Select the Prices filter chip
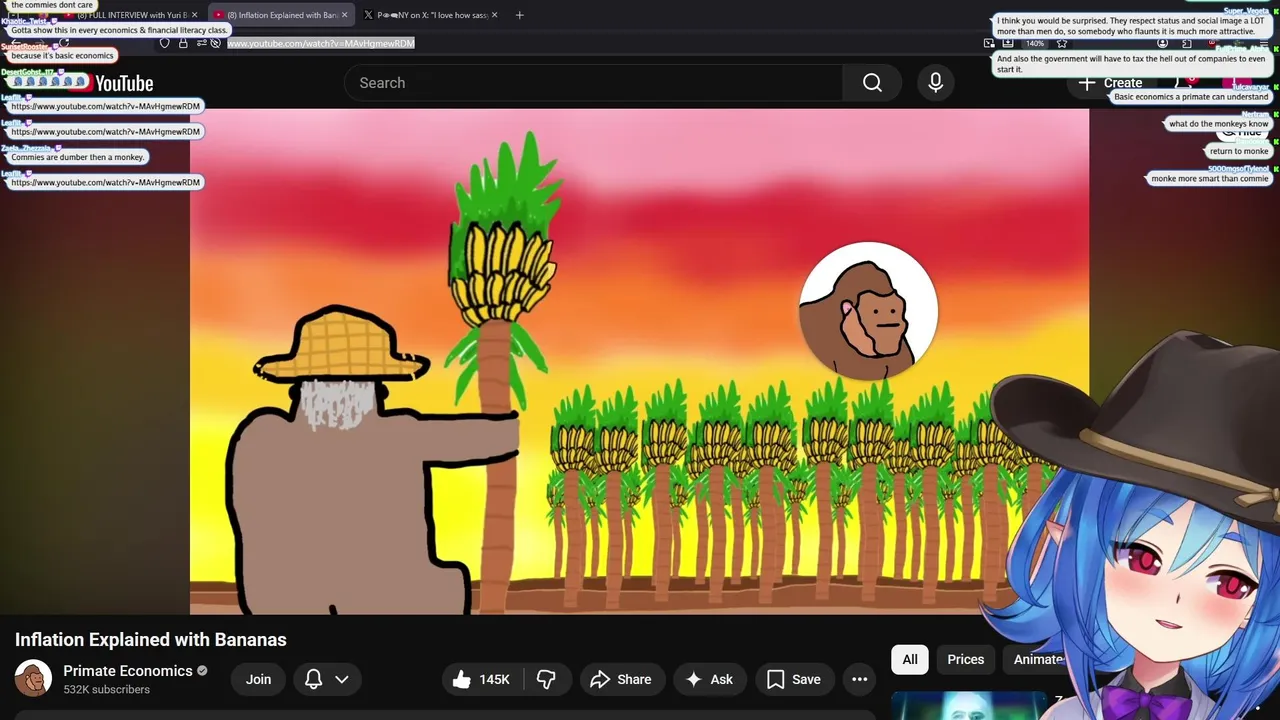1280x720 pixels. pos(966,659)
